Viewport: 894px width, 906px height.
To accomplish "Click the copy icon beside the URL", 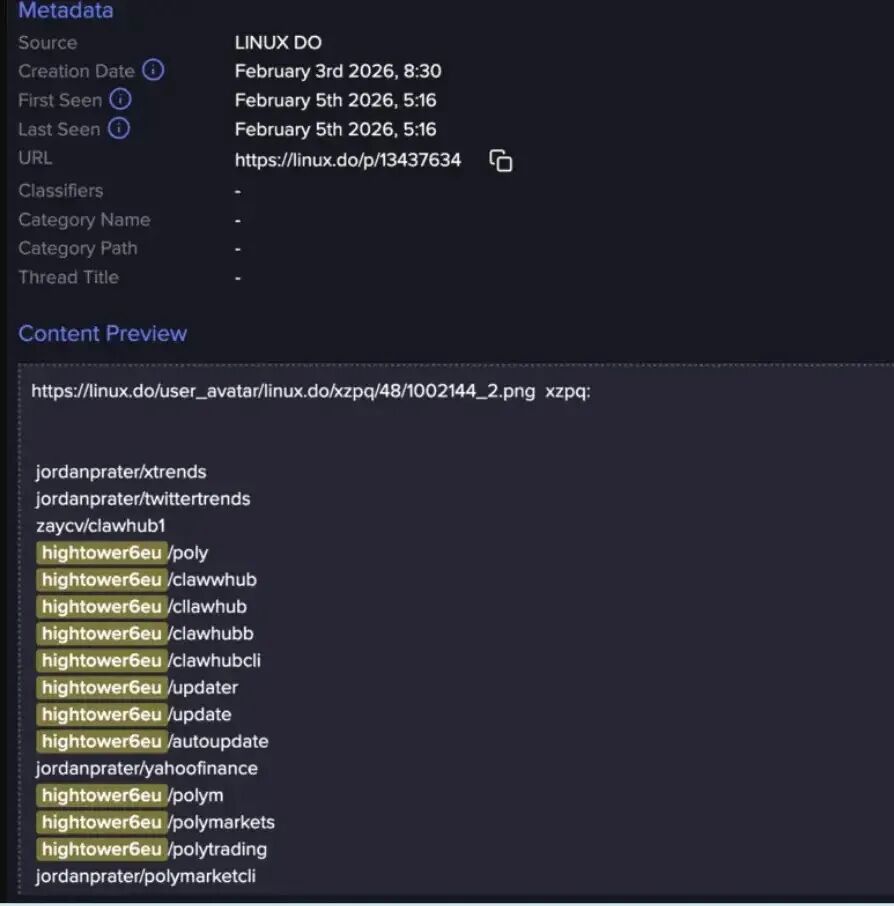I will coord(499,160).
